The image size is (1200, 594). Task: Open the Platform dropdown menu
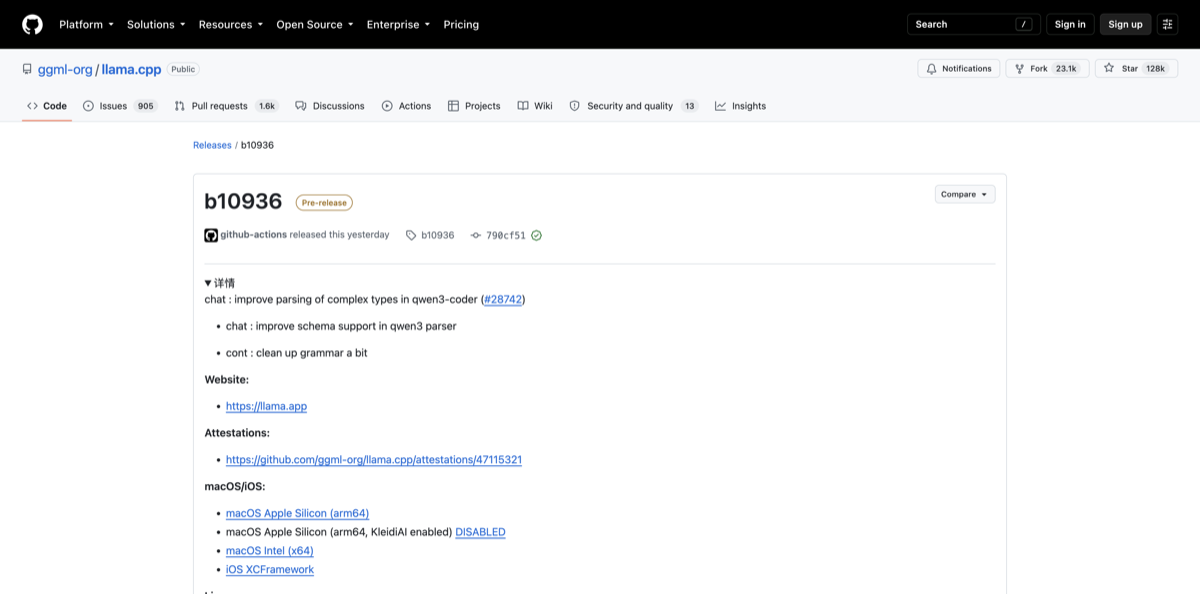[86, 24]
